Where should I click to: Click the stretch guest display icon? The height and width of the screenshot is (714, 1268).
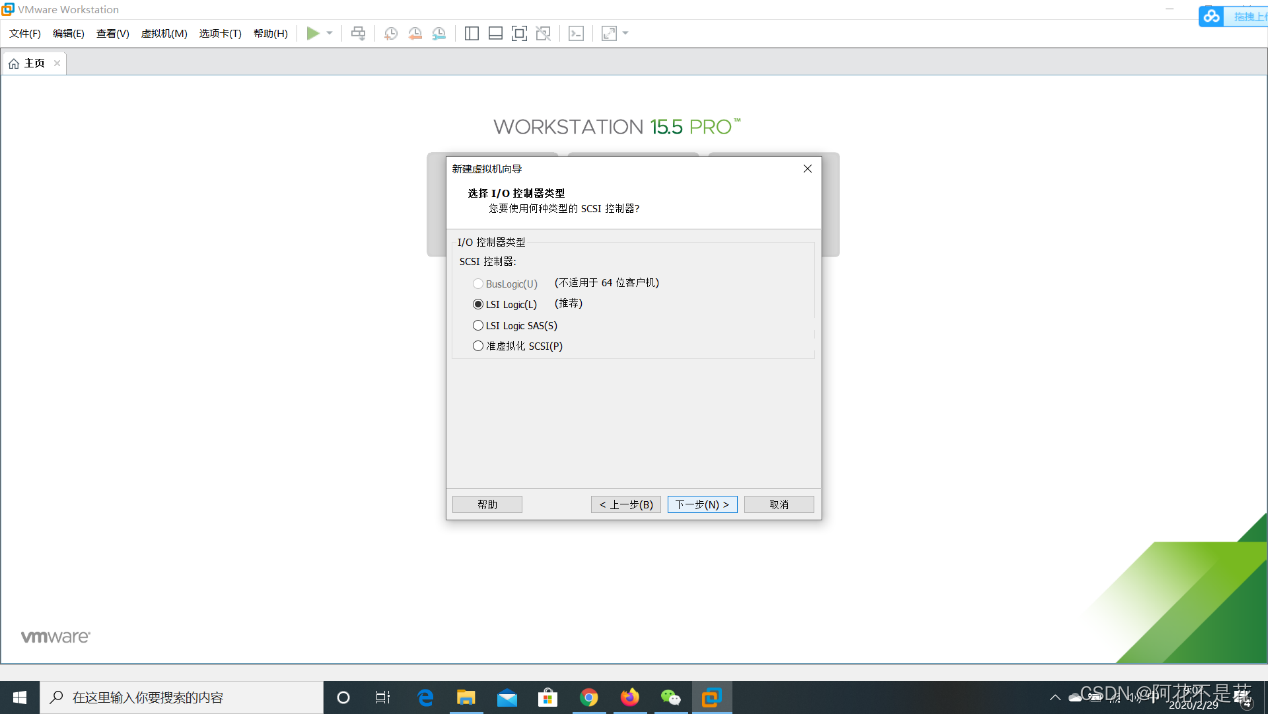[x=609, y=33]
